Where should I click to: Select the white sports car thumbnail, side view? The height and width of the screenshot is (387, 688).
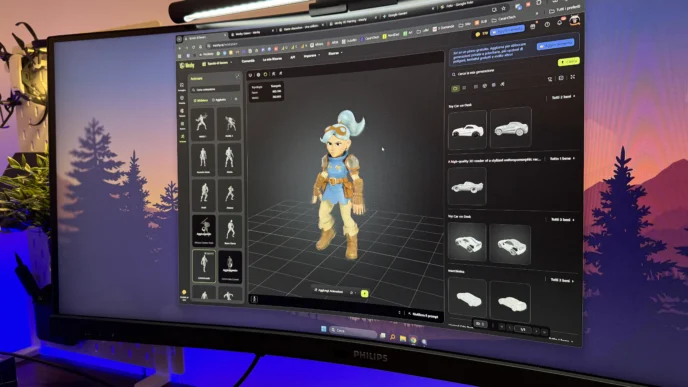tap(467, 129)
